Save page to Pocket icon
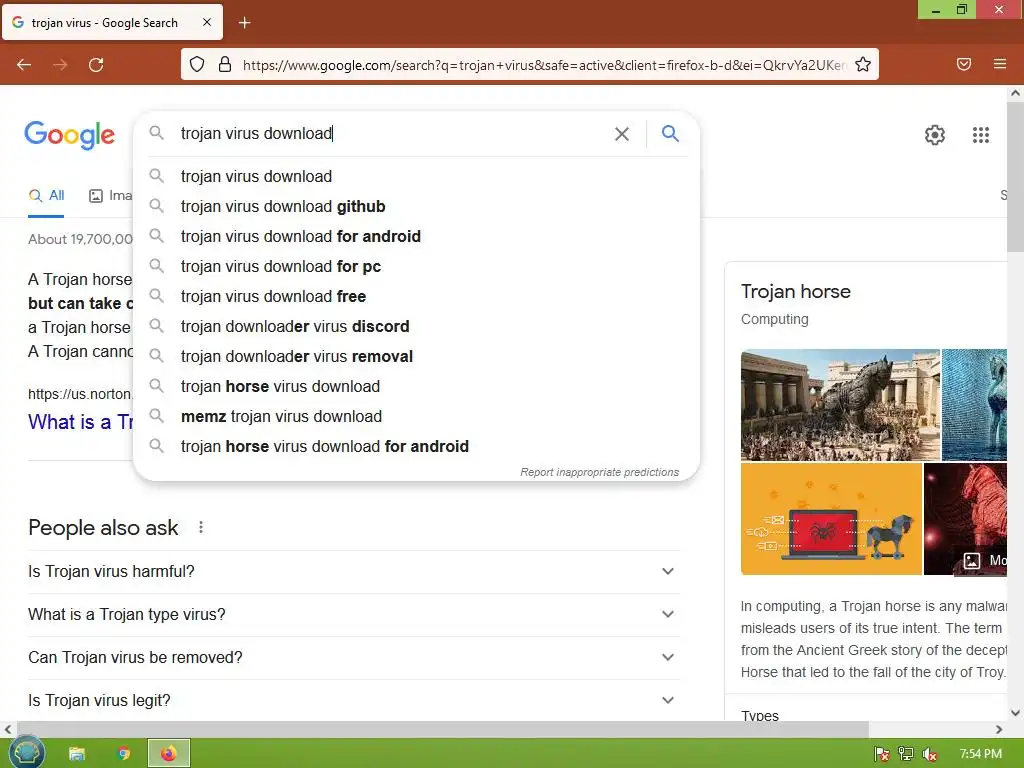Screen dimensions: 1024x768 point(964,64)
